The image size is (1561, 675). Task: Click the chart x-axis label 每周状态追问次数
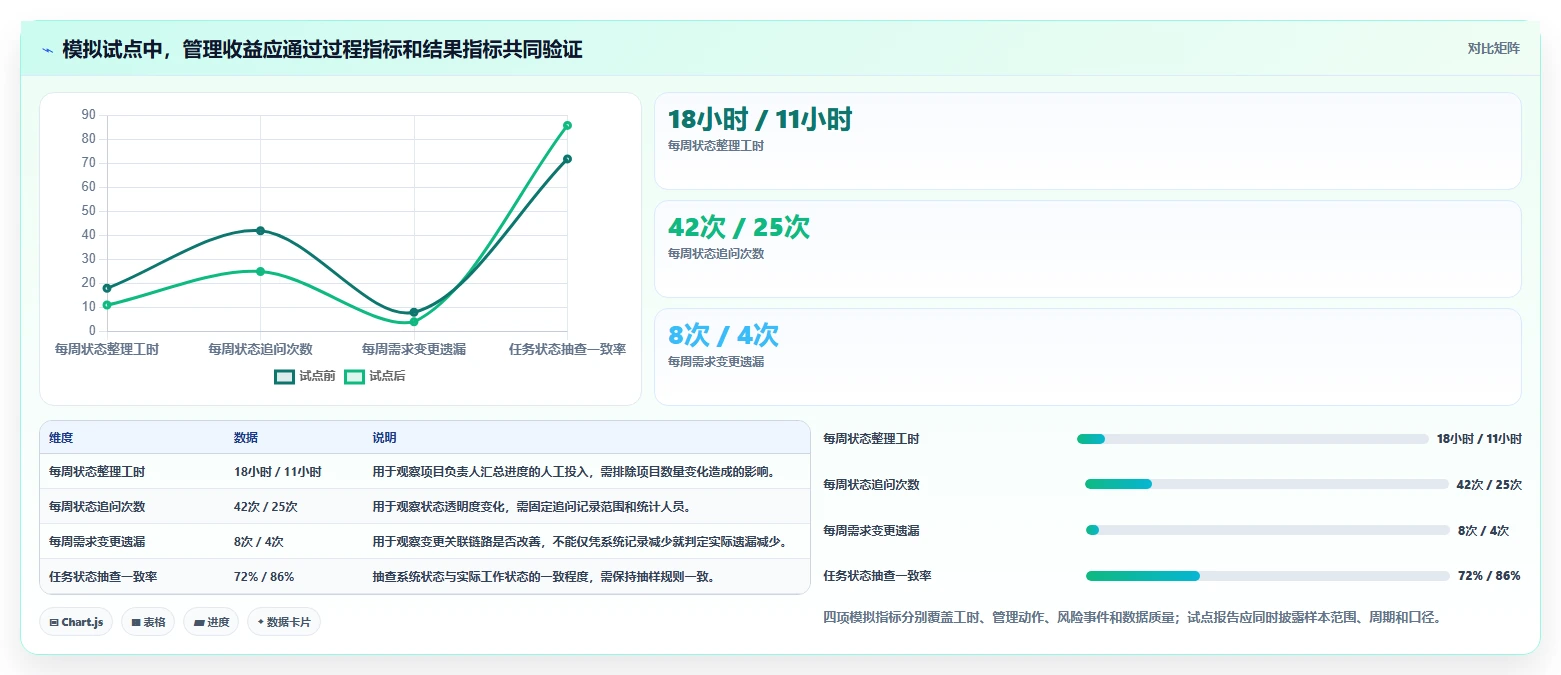tap(260, 349)
